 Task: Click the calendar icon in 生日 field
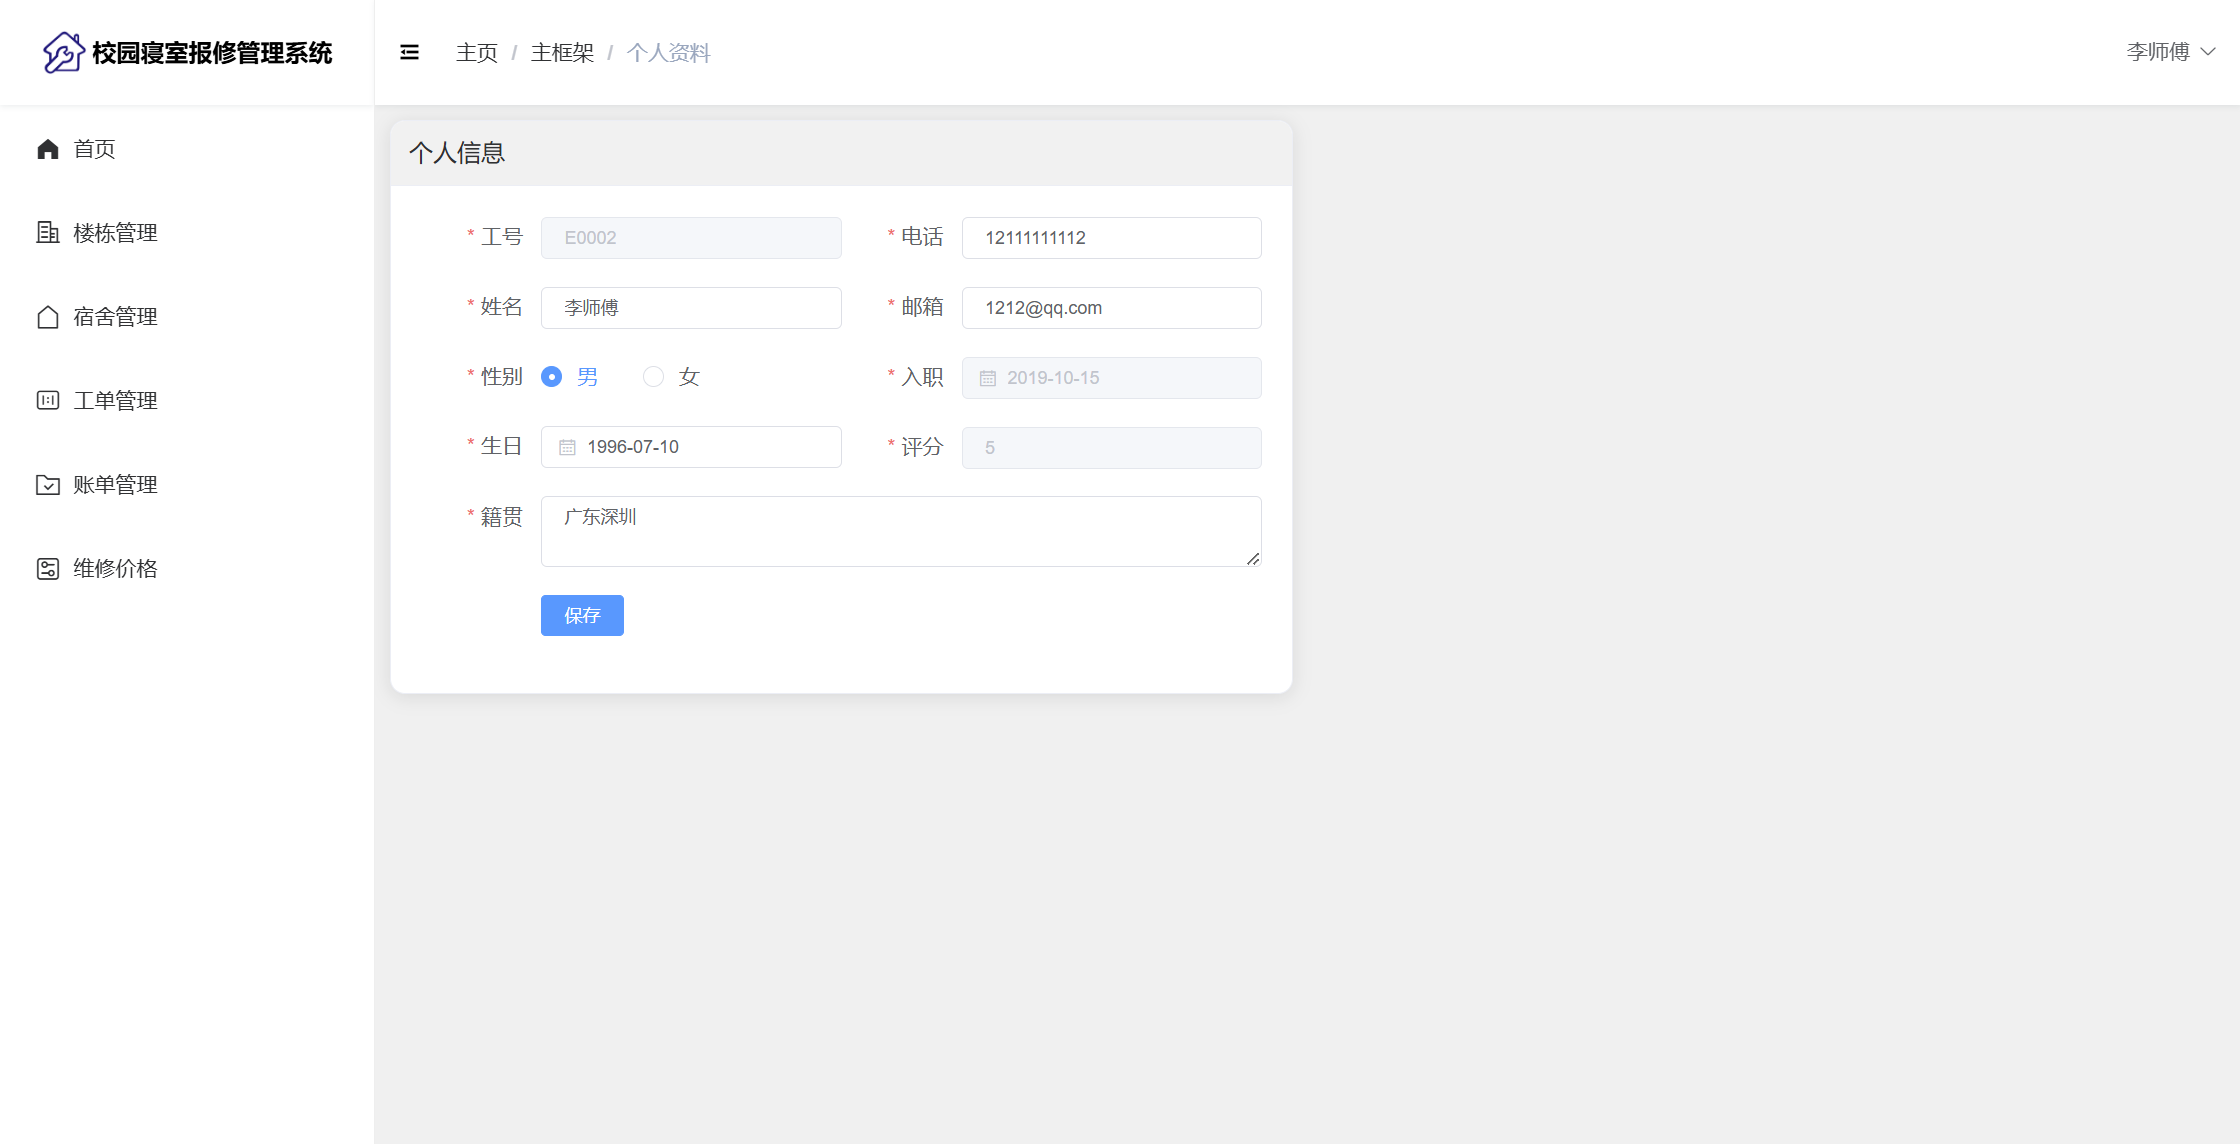click(567, 448)
